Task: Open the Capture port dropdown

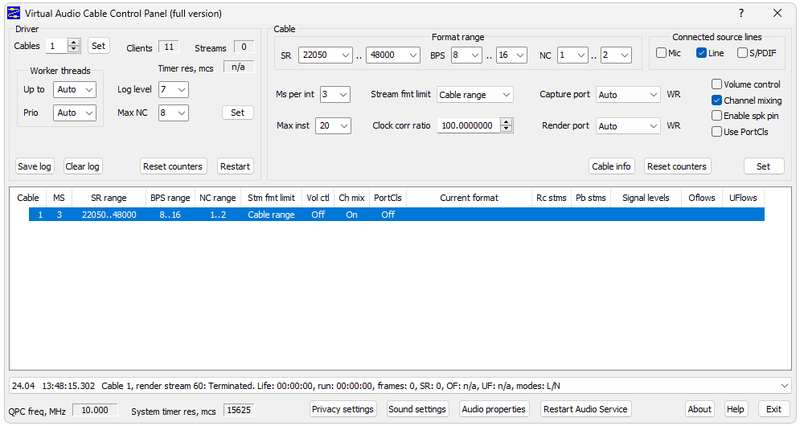Action: tap(628, 94)
